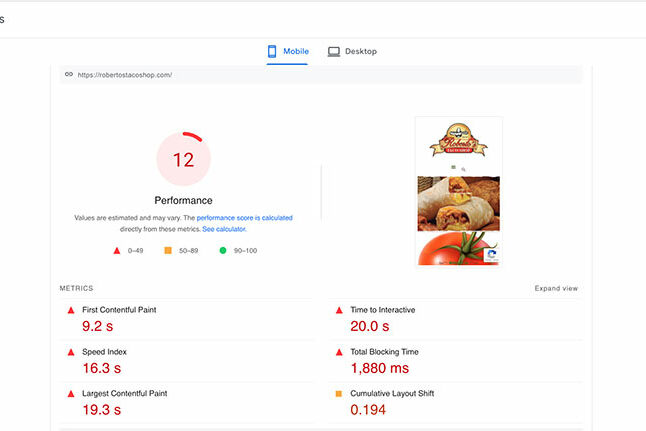Viewport: 646px width, 431px height.
Task: Click the phone icon in the Mobile tab
Action: point(272,51)
